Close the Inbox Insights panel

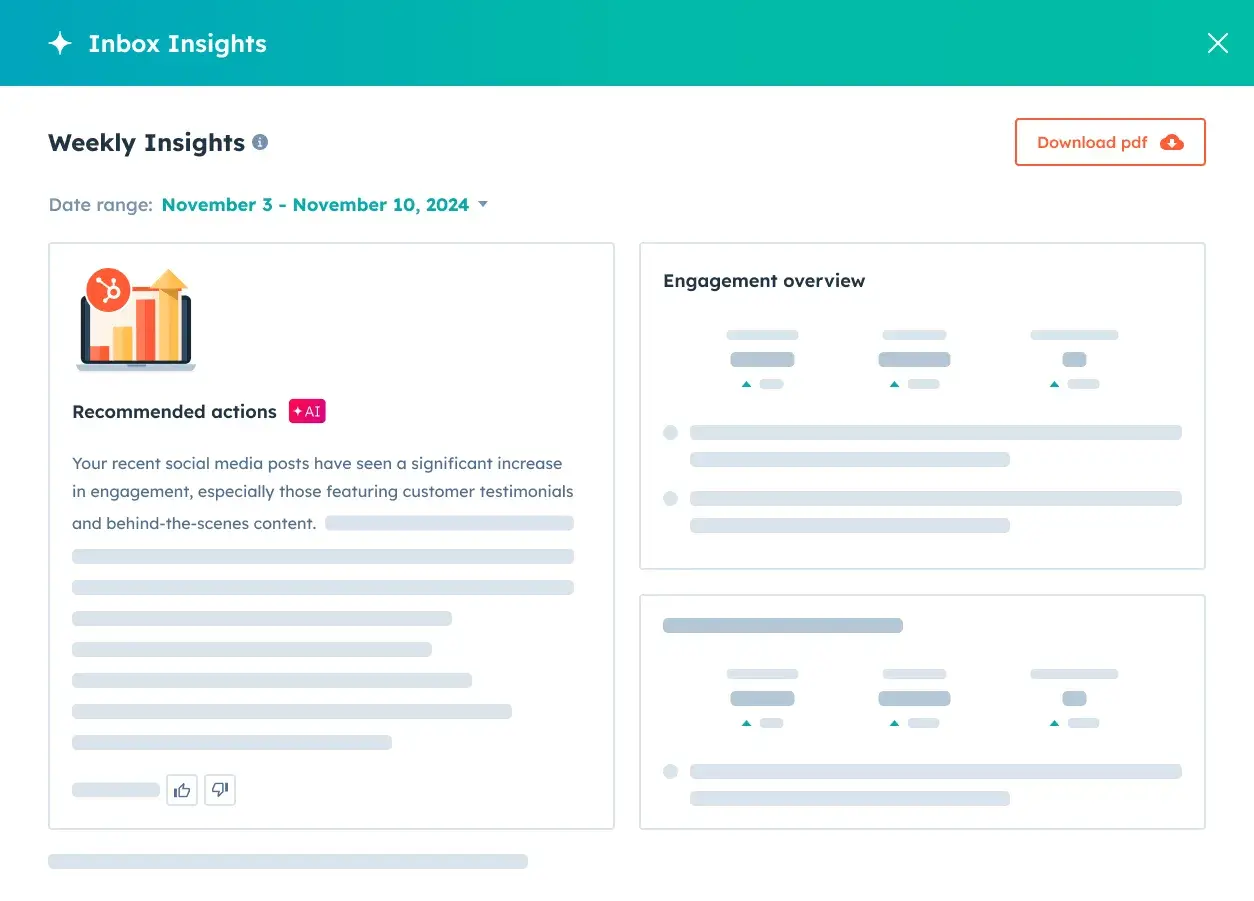pyautogui.click(x=1217, y=43)
